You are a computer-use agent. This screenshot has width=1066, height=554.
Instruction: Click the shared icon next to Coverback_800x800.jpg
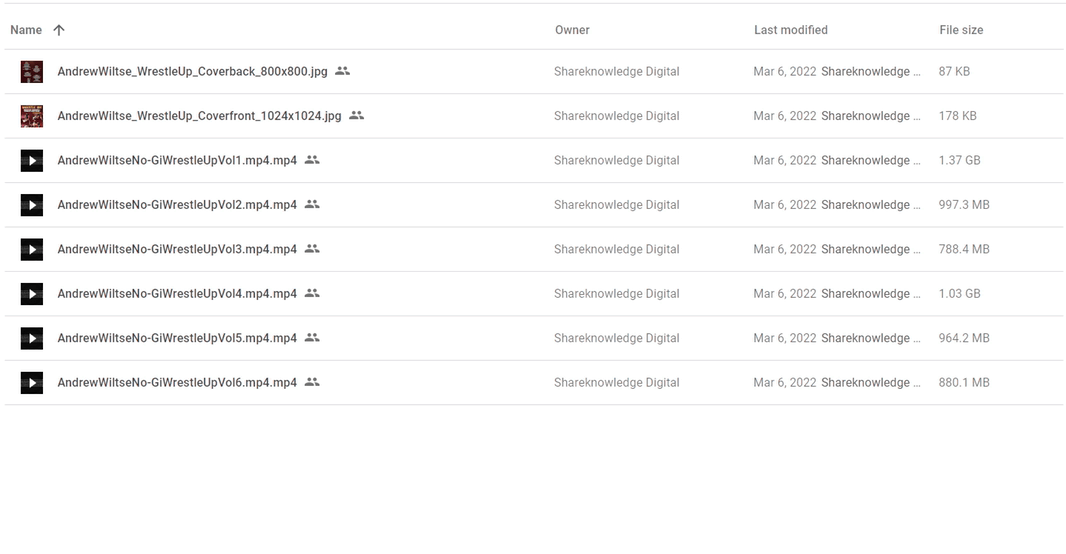(343, 71)
